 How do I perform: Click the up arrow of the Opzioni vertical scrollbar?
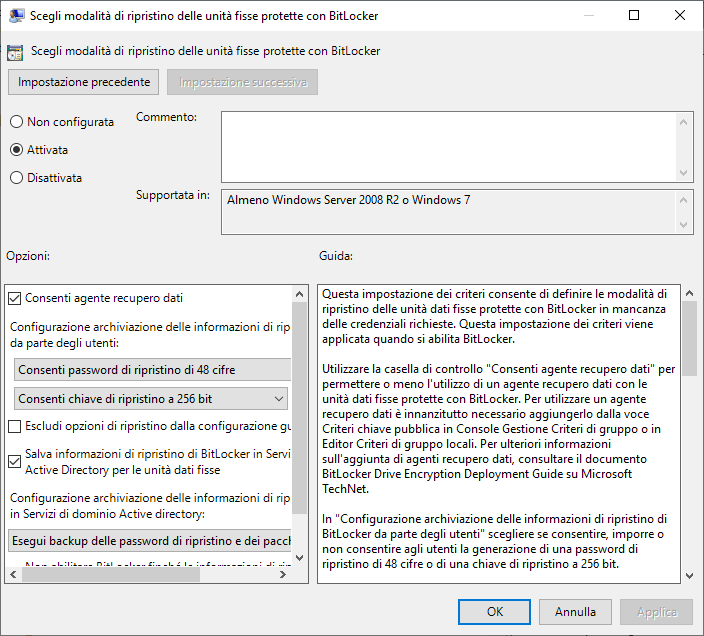299,294
